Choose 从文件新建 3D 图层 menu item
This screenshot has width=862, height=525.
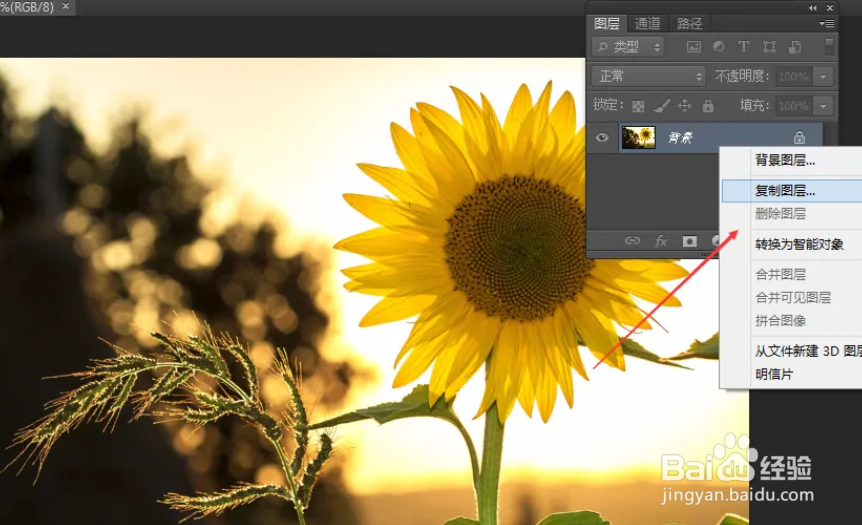(x=808, y=351)
